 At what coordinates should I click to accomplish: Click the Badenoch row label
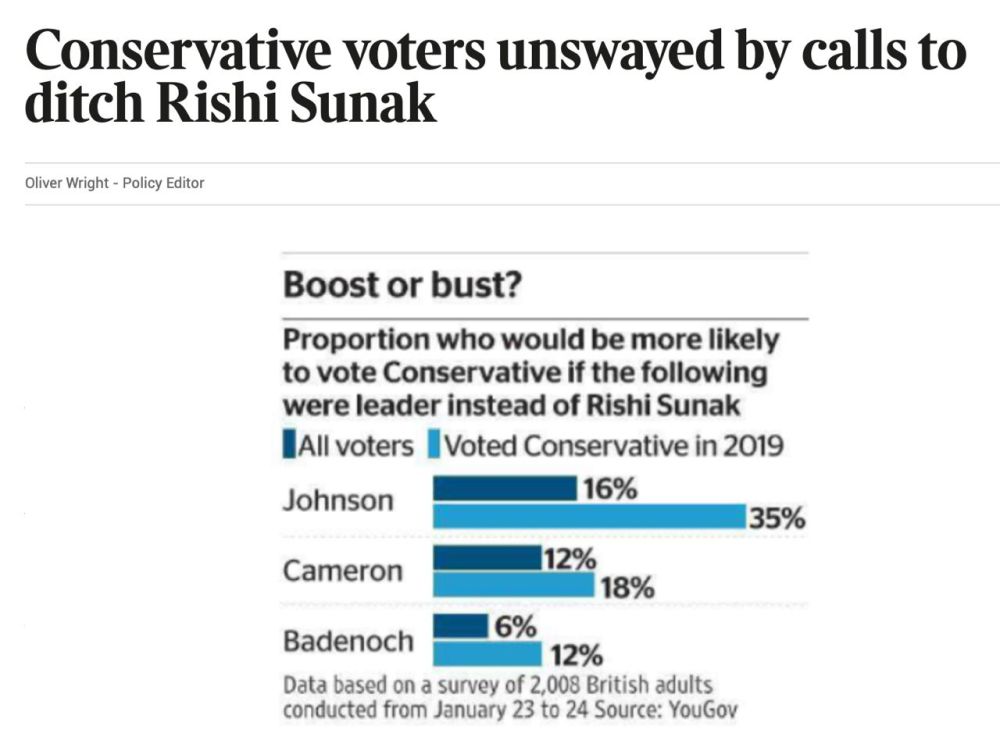coord(348,641)
